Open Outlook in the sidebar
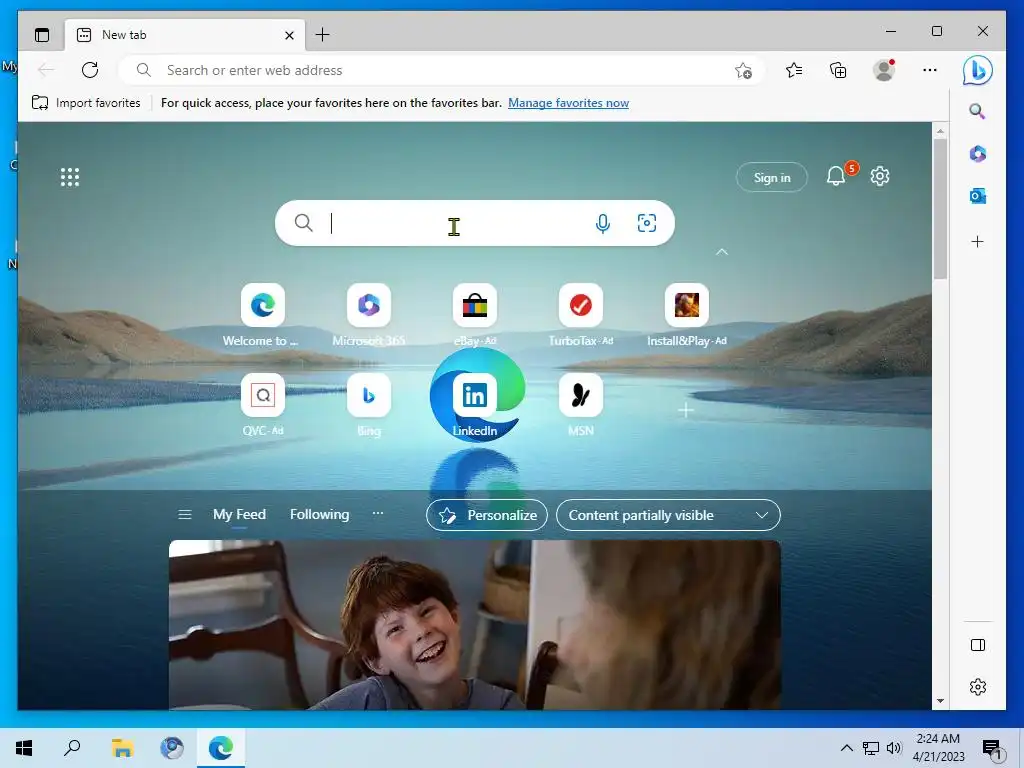The height and width of the screenshot is (768, 1024). 978,196
